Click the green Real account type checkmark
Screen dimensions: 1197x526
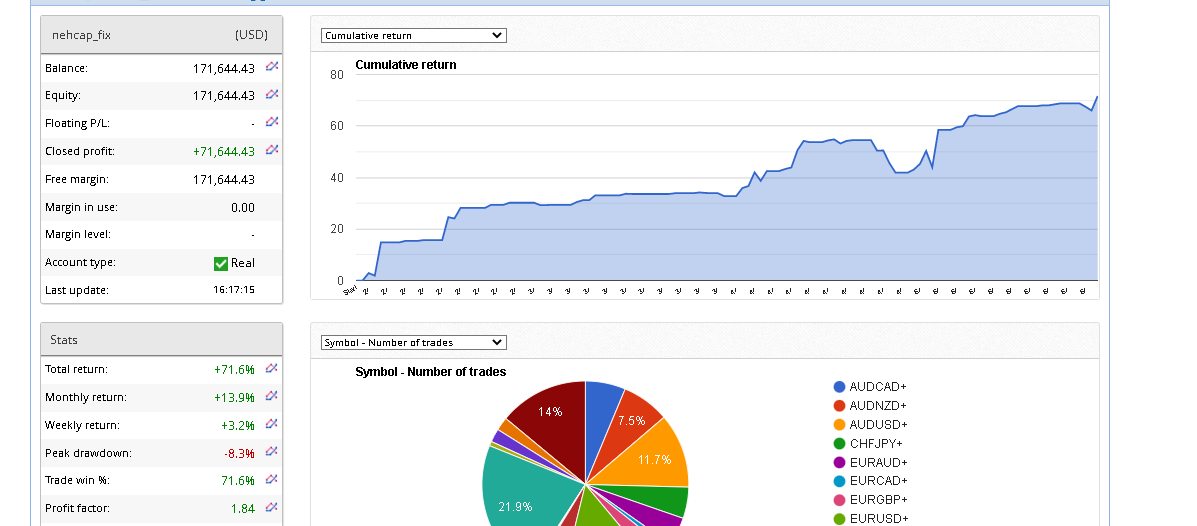coord(221,263)
